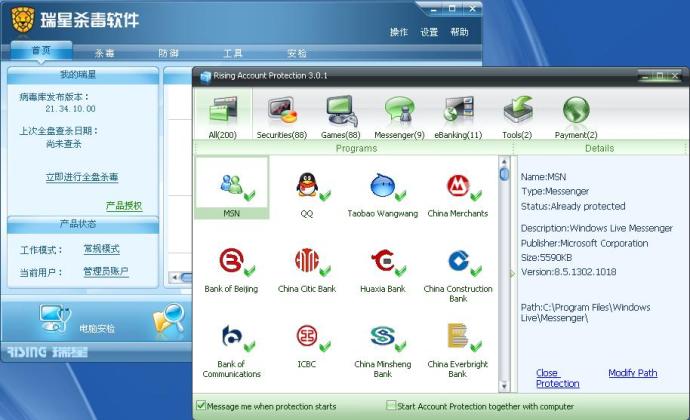Click the Details panel header
This screenshot has width=690, height=420.
pyautogui.click(x=599, y=148)
